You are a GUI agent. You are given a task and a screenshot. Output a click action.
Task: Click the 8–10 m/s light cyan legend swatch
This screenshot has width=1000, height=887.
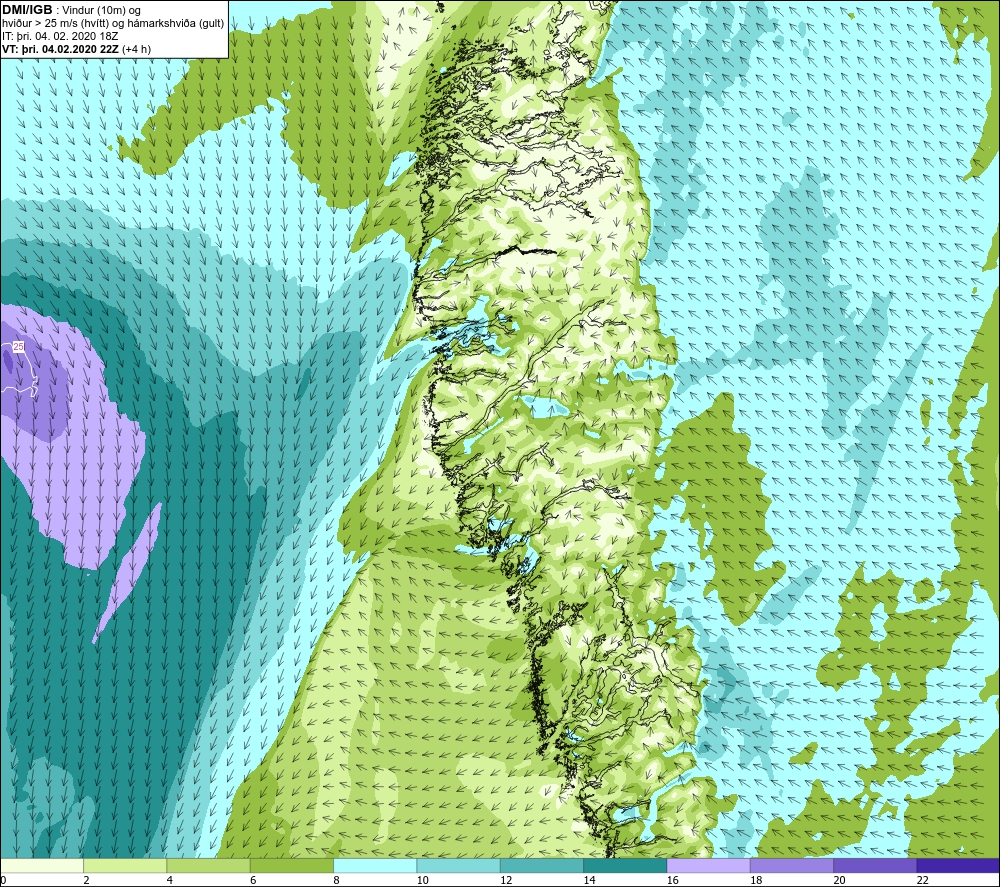point(375,865)
